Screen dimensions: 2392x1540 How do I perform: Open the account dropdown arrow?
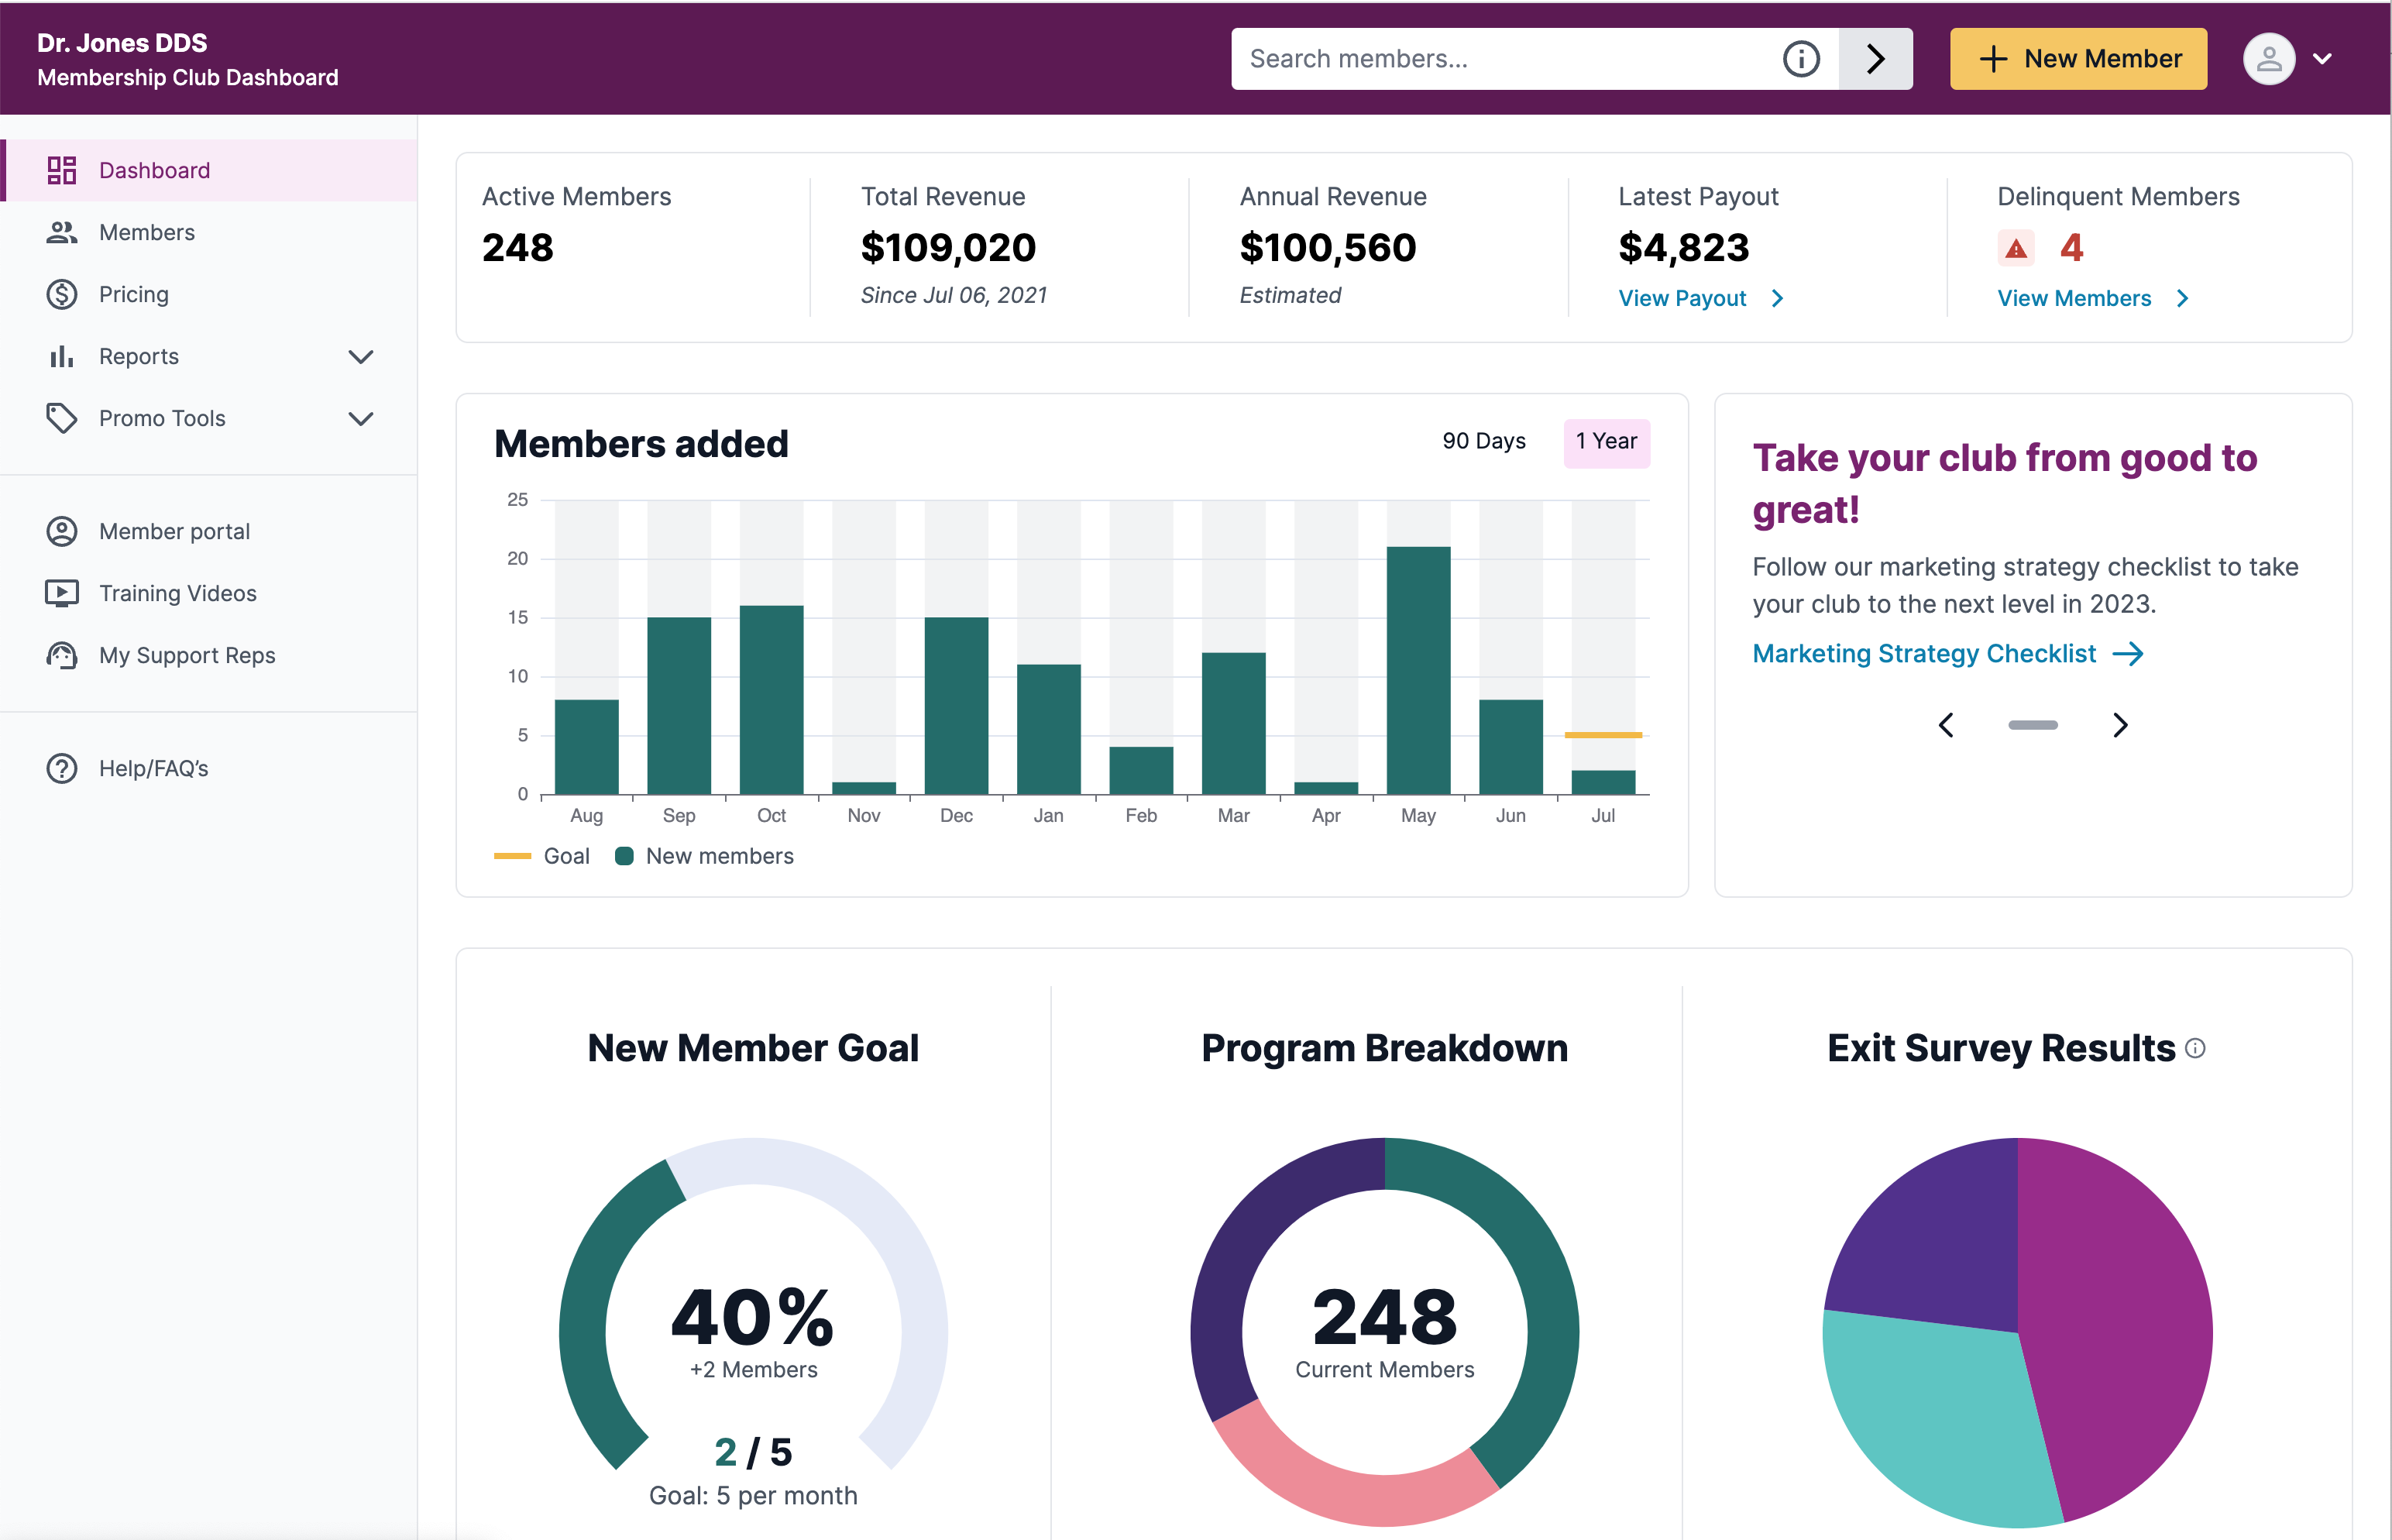[2323, 59]
